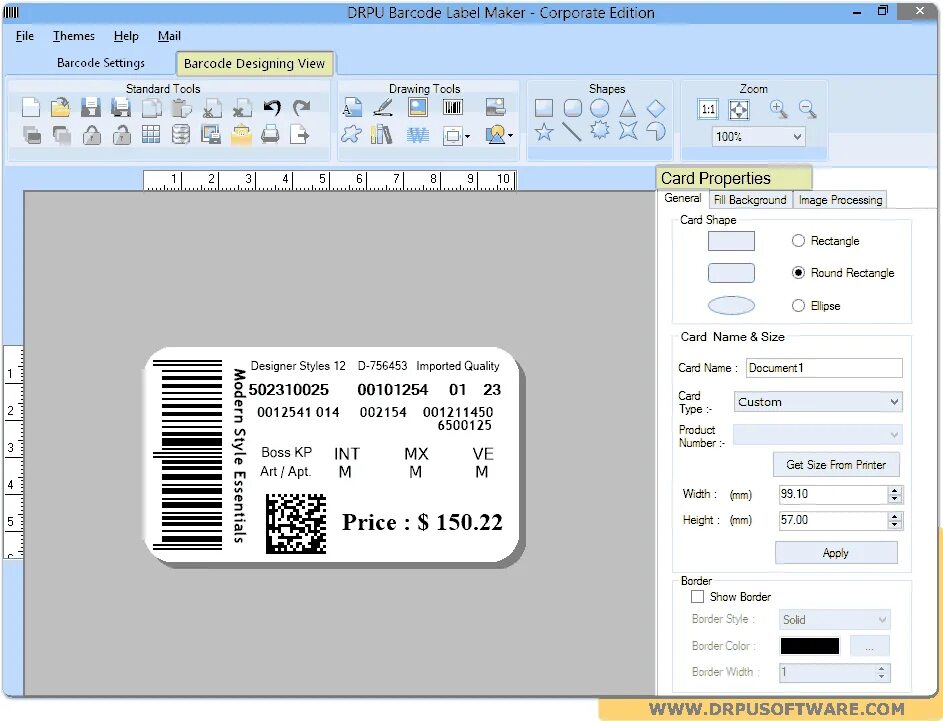The image size is (943, 721).
Task: Open the zoom percentage 100% dropdown
Action: point(797,137)
